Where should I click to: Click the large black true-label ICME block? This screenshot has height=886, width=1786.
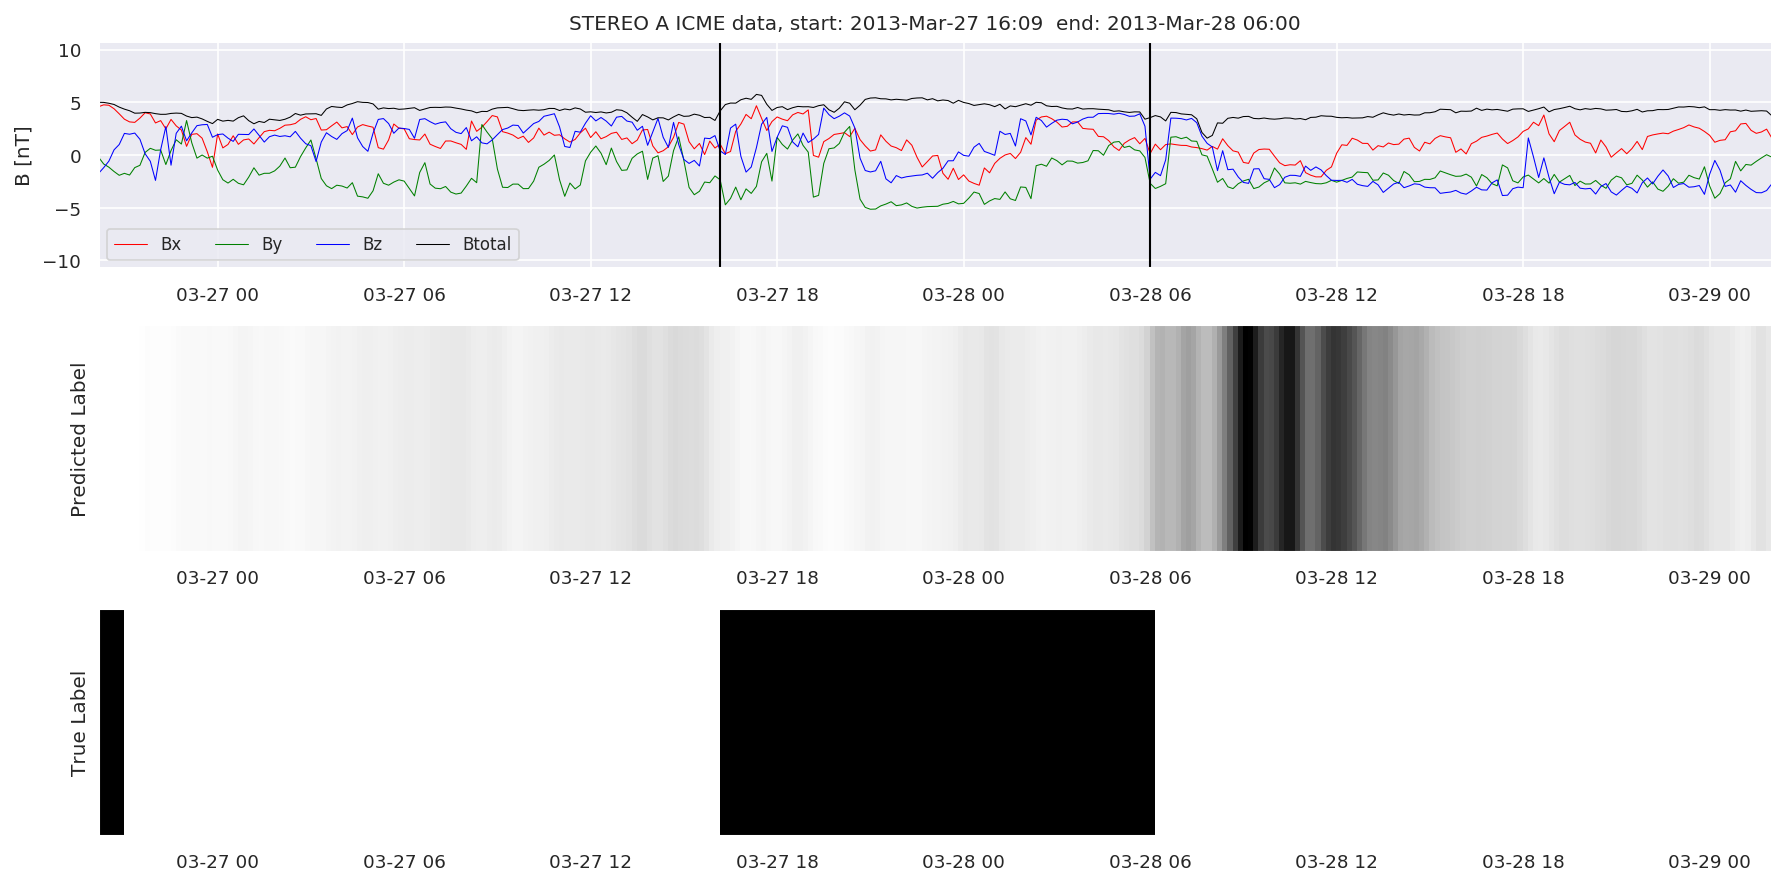(937, 722)
